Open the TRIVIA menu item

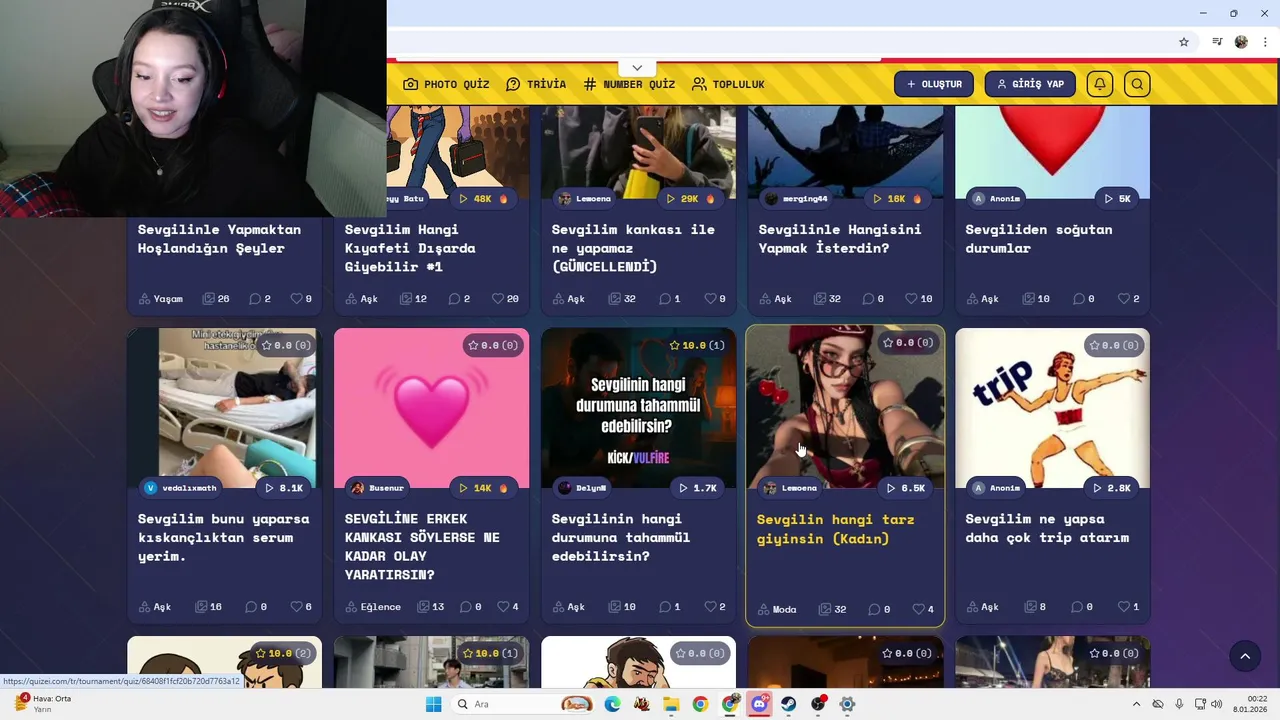tap(536, 84)
